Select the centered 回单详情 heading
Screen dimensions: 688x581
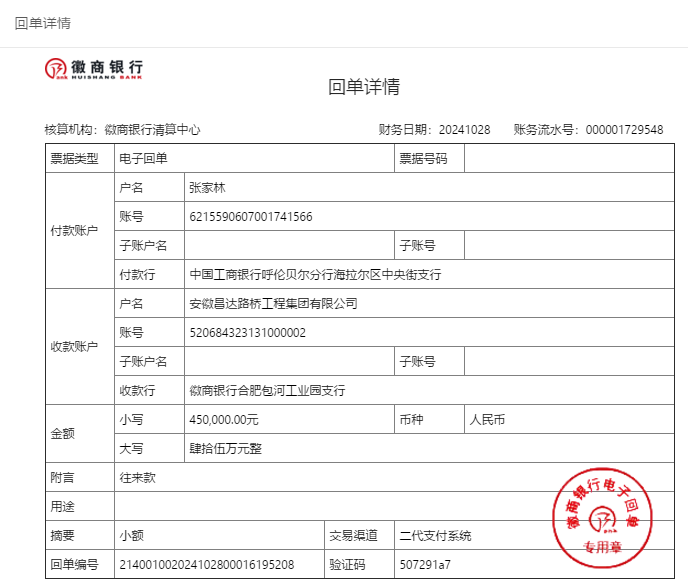click(364, 87)
